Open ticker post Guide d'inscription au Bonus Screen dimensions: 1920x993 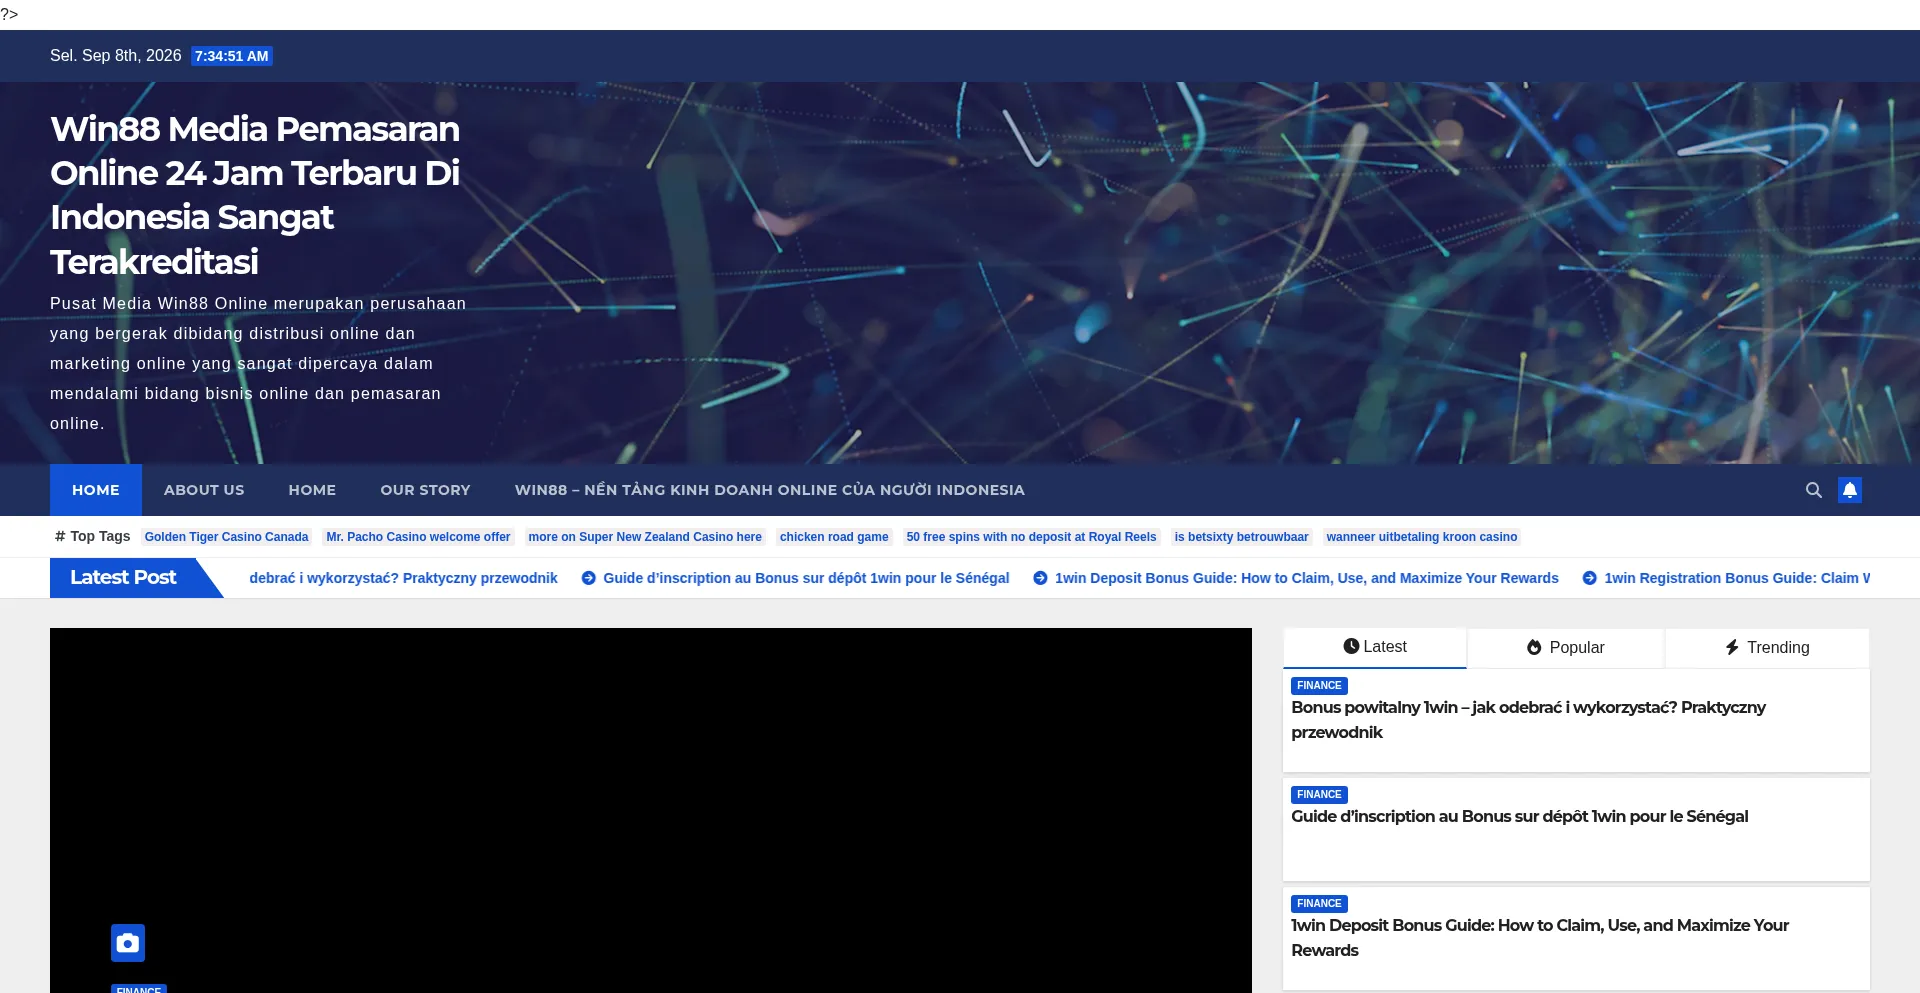[x=806, y=578]
